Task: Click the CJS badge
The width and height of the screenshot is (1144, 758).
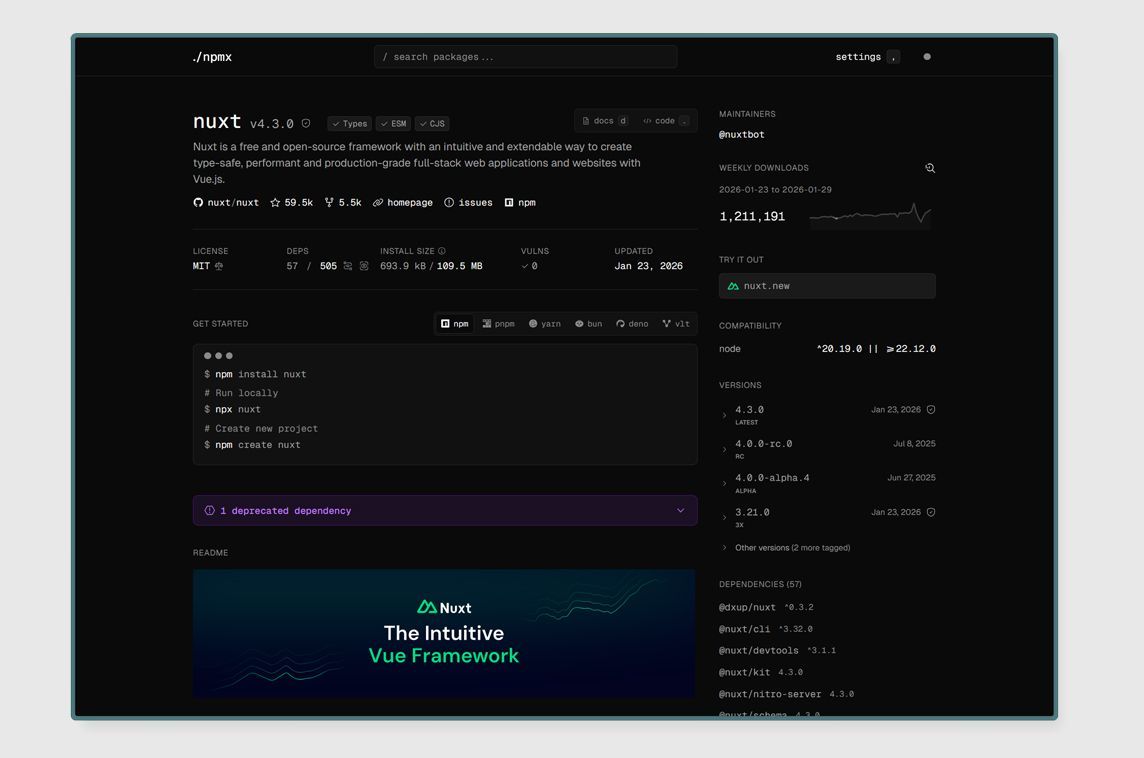Action: click(432, 123)
